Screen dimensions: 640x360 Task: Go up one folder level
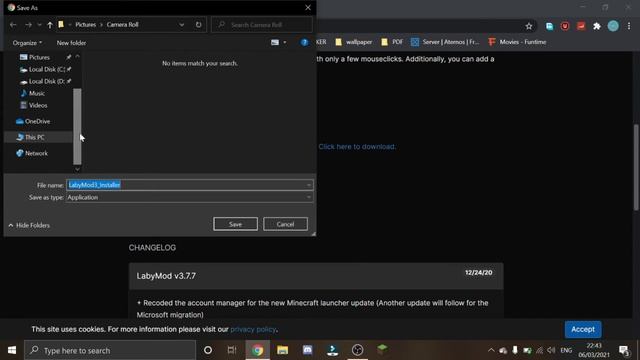pos(50,25)
